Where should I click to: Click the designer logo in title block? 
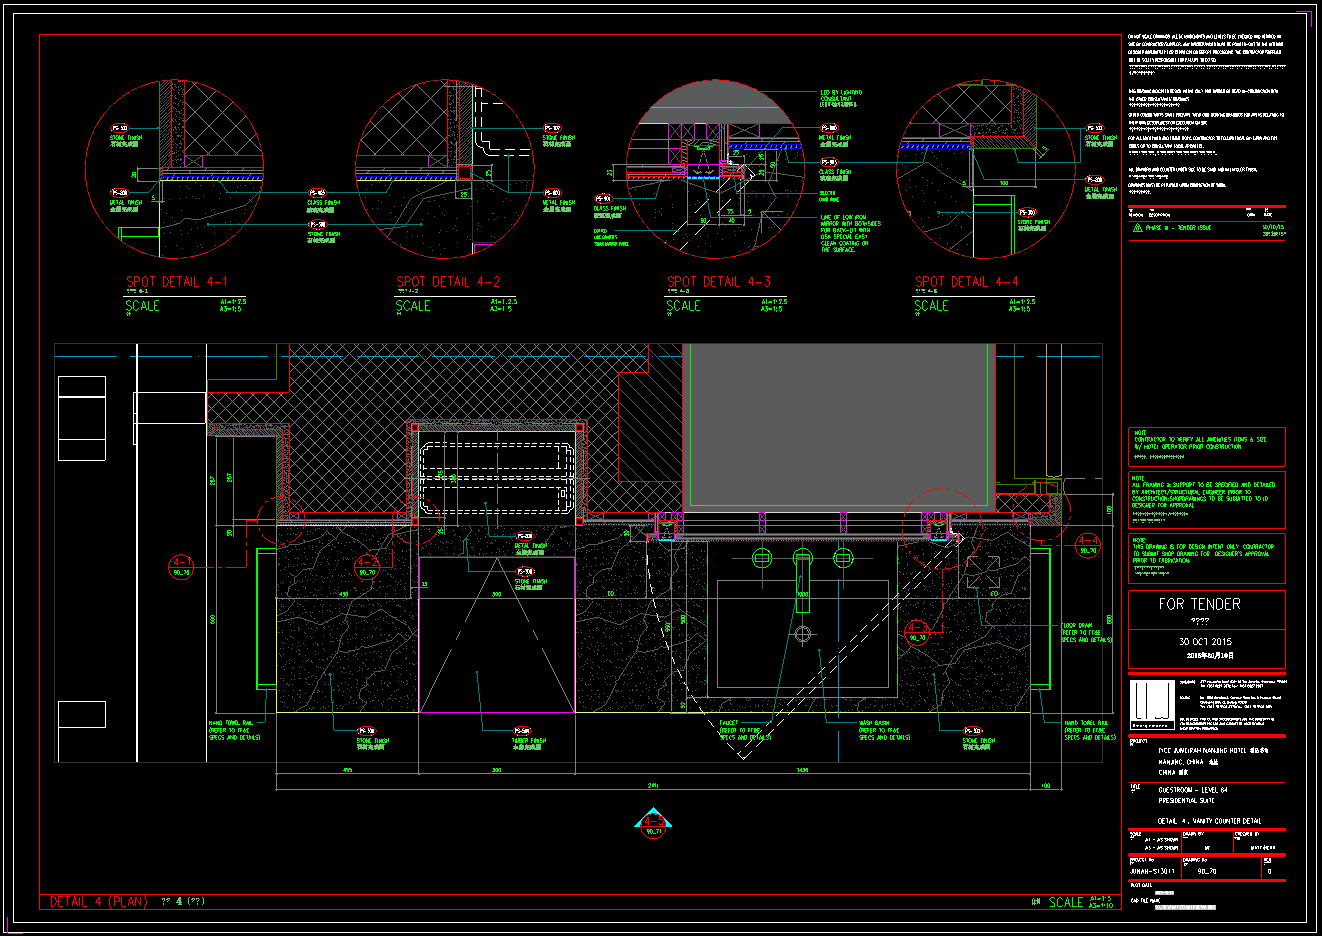coord(1152,704)
